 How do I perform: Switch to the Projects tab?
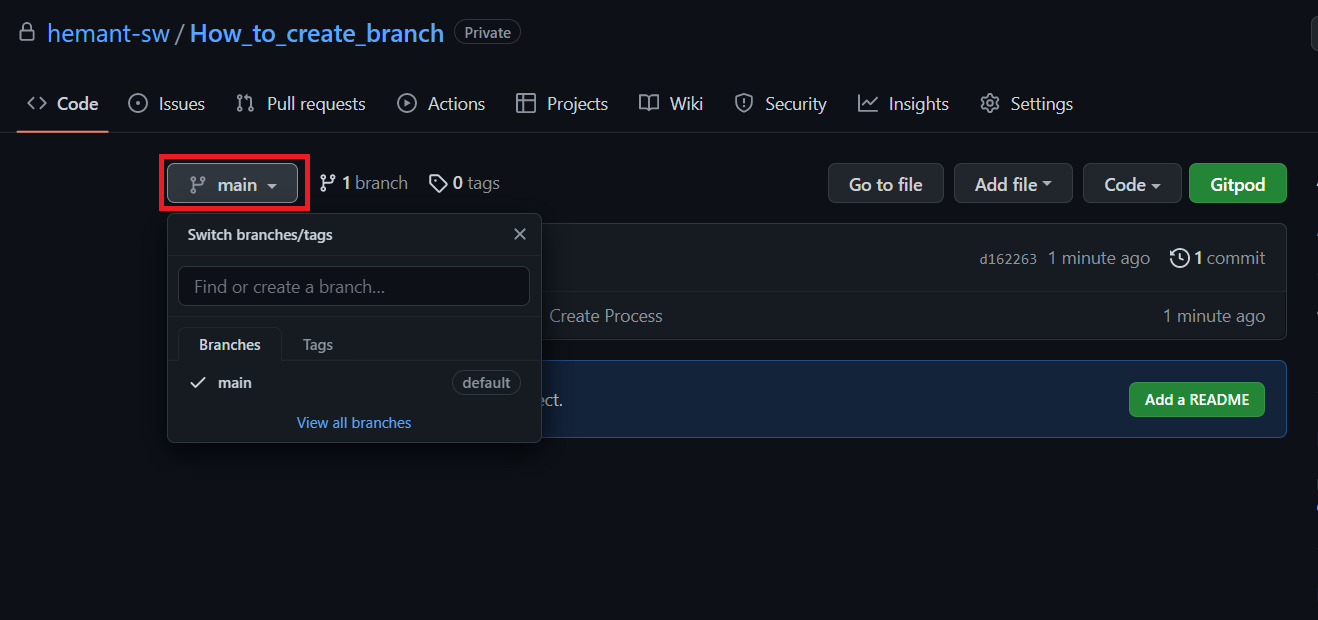562,104
